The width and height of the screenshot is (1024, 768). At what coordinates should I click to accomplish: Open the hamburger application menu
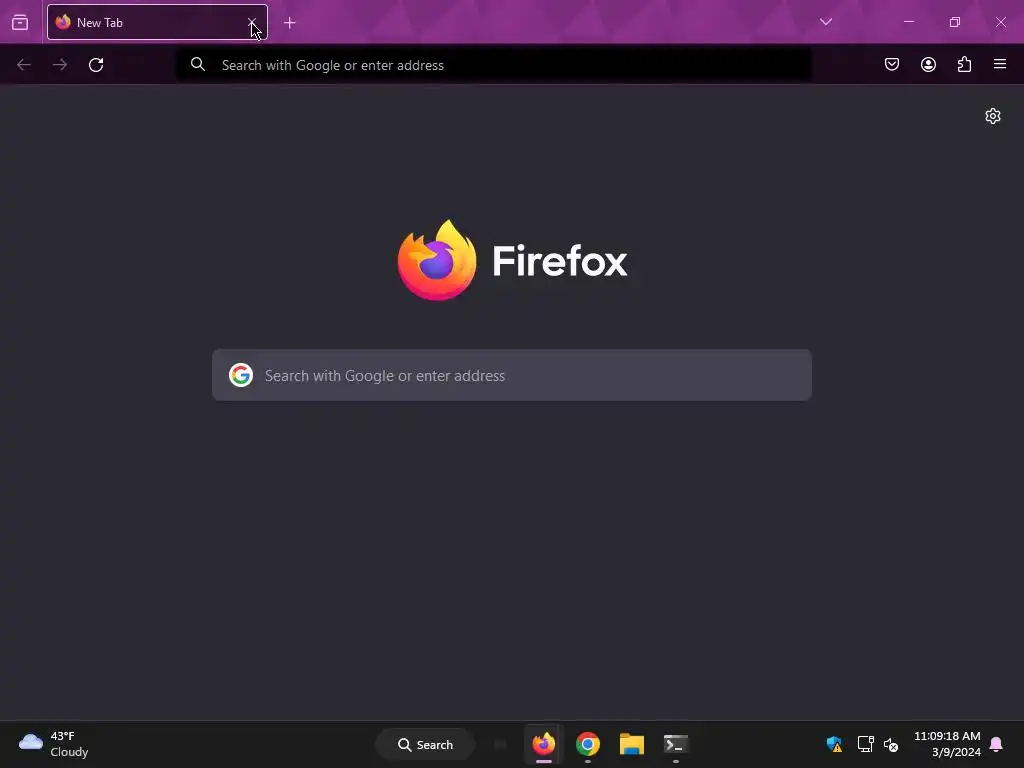click(1000, 64)
